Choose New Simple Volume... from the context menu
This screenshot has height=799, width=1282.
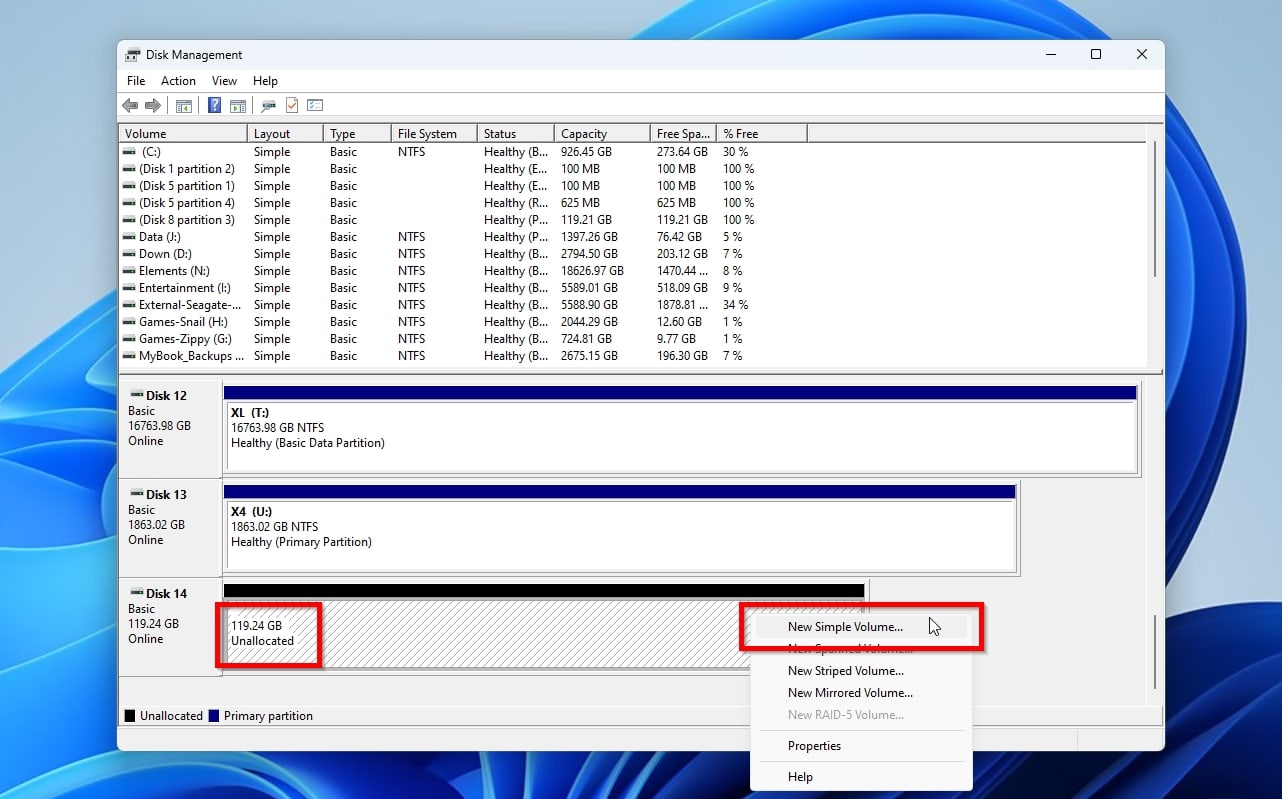(x=861, y=627)
